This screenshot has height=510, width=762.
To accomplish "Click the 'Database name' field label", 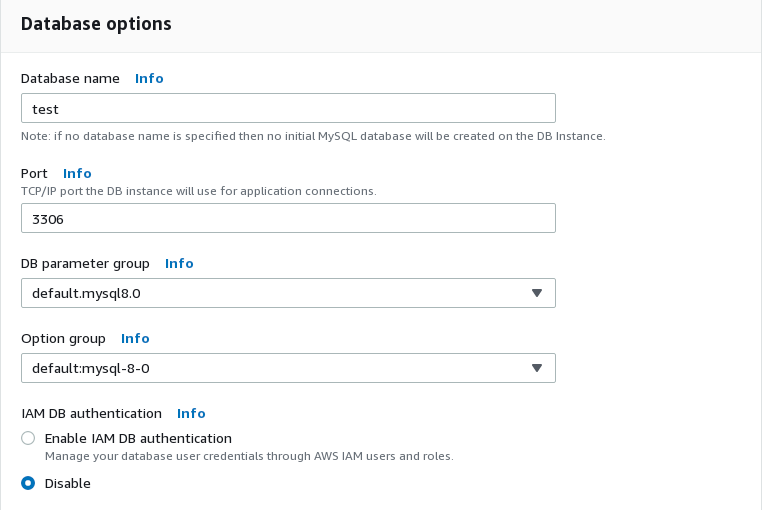I will (70, 78).
